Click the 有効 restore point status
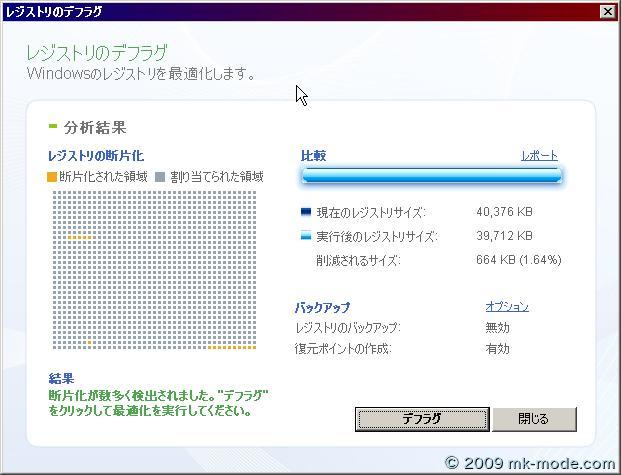 [497, 349]
